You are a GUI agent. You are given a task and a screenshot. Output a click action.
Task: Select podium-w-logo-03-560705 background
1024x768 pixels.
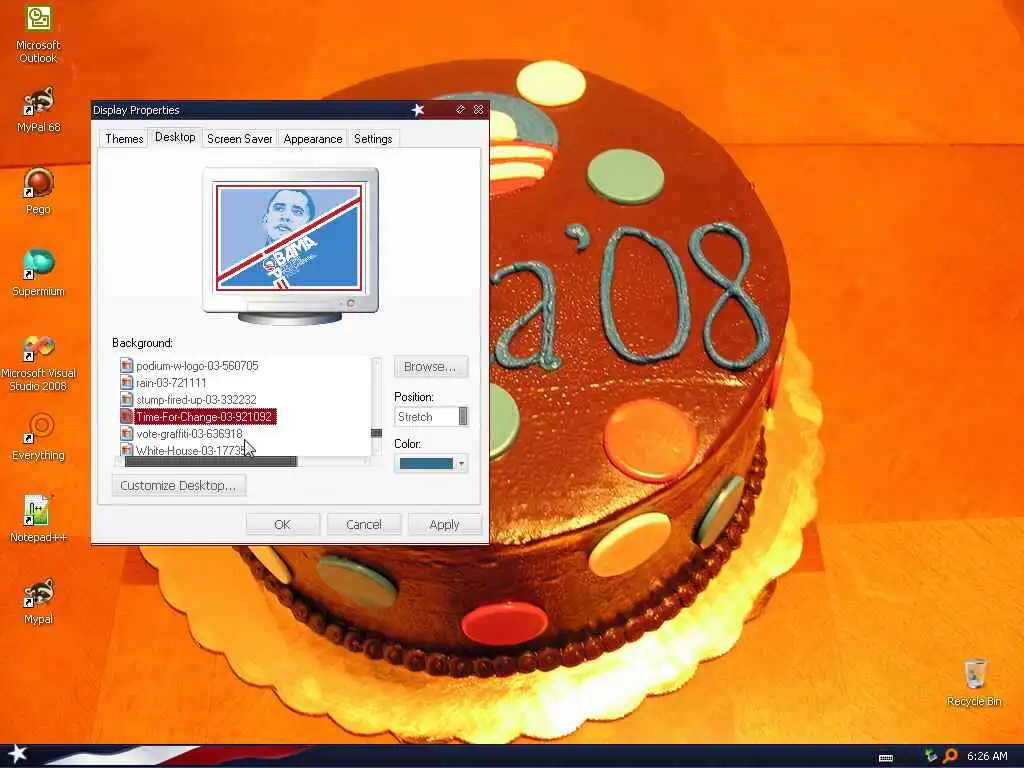click(197, 366)
